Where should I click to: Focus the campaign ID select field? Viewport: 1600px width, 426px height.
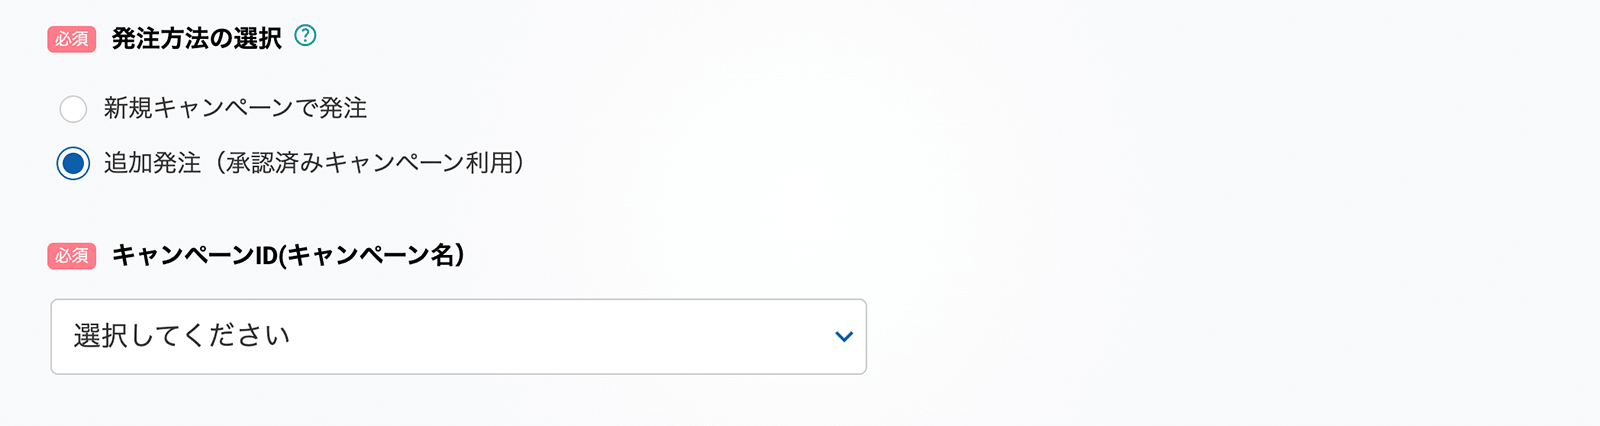pyautogui.click(x=458, y=337)
